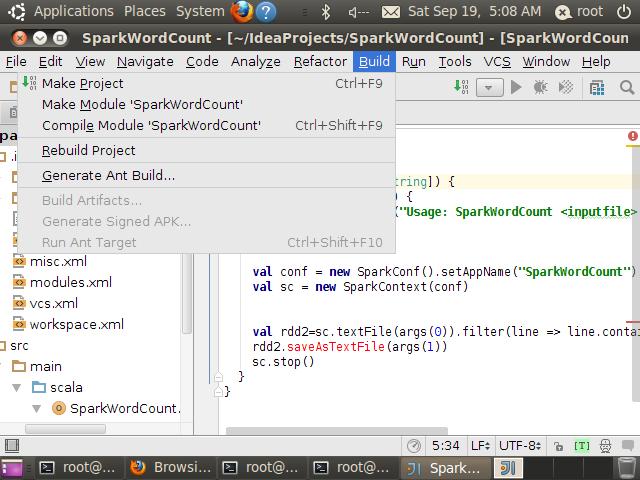Click project tree vertical scrollbar
Screen dimensions: 640x480
click(x=187, y=293)
